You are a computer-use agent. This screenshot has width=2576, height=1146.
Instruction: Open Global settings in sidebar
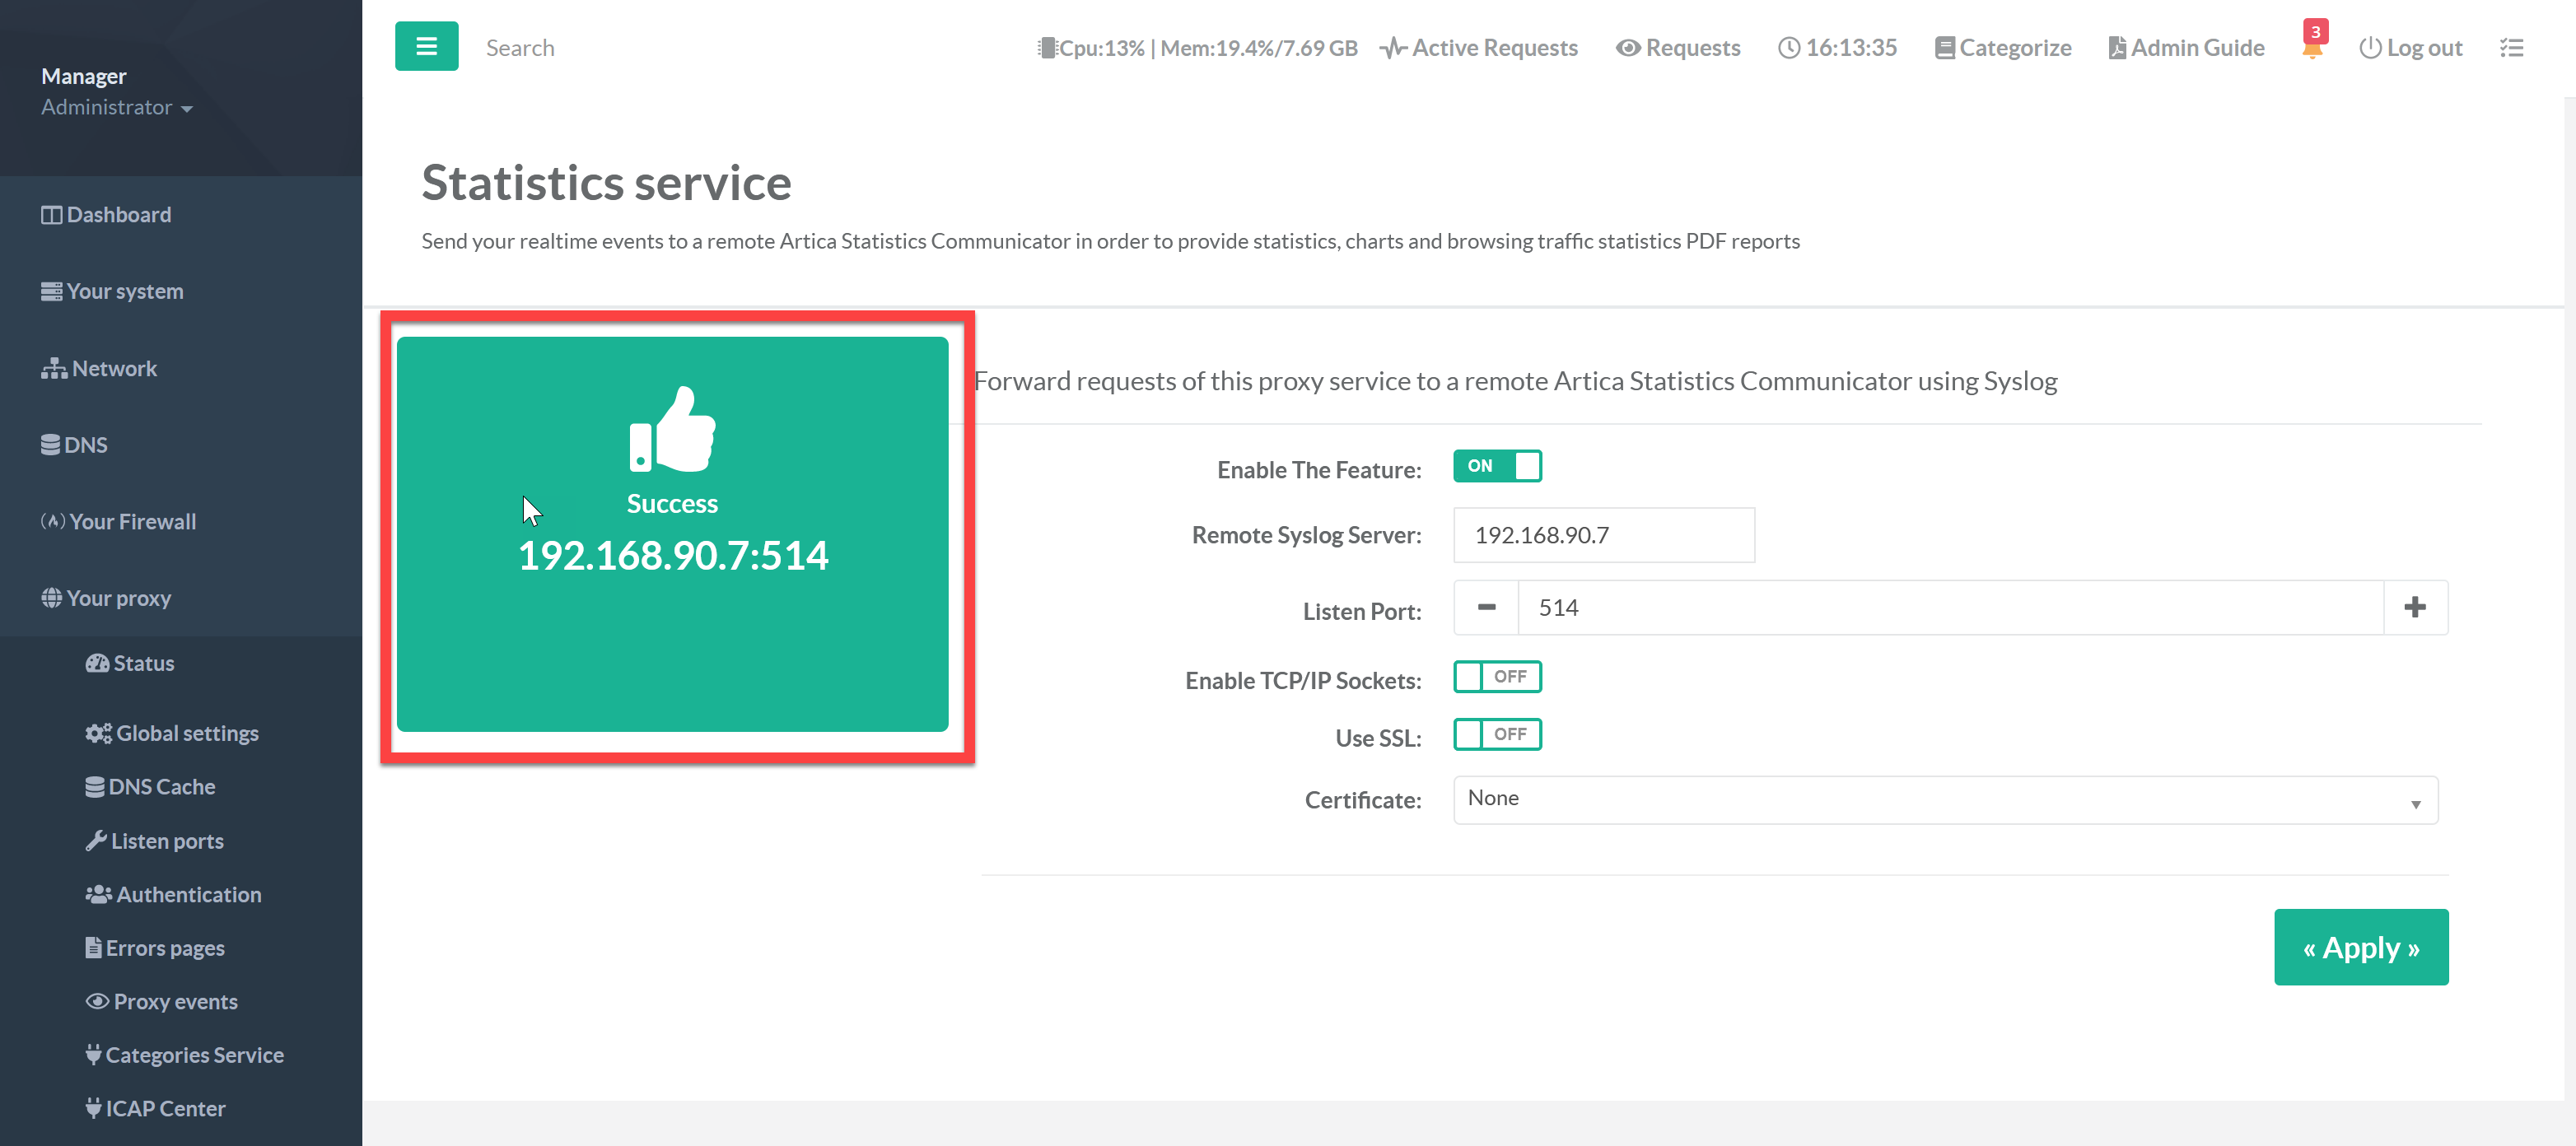click(x=186, y=733)
